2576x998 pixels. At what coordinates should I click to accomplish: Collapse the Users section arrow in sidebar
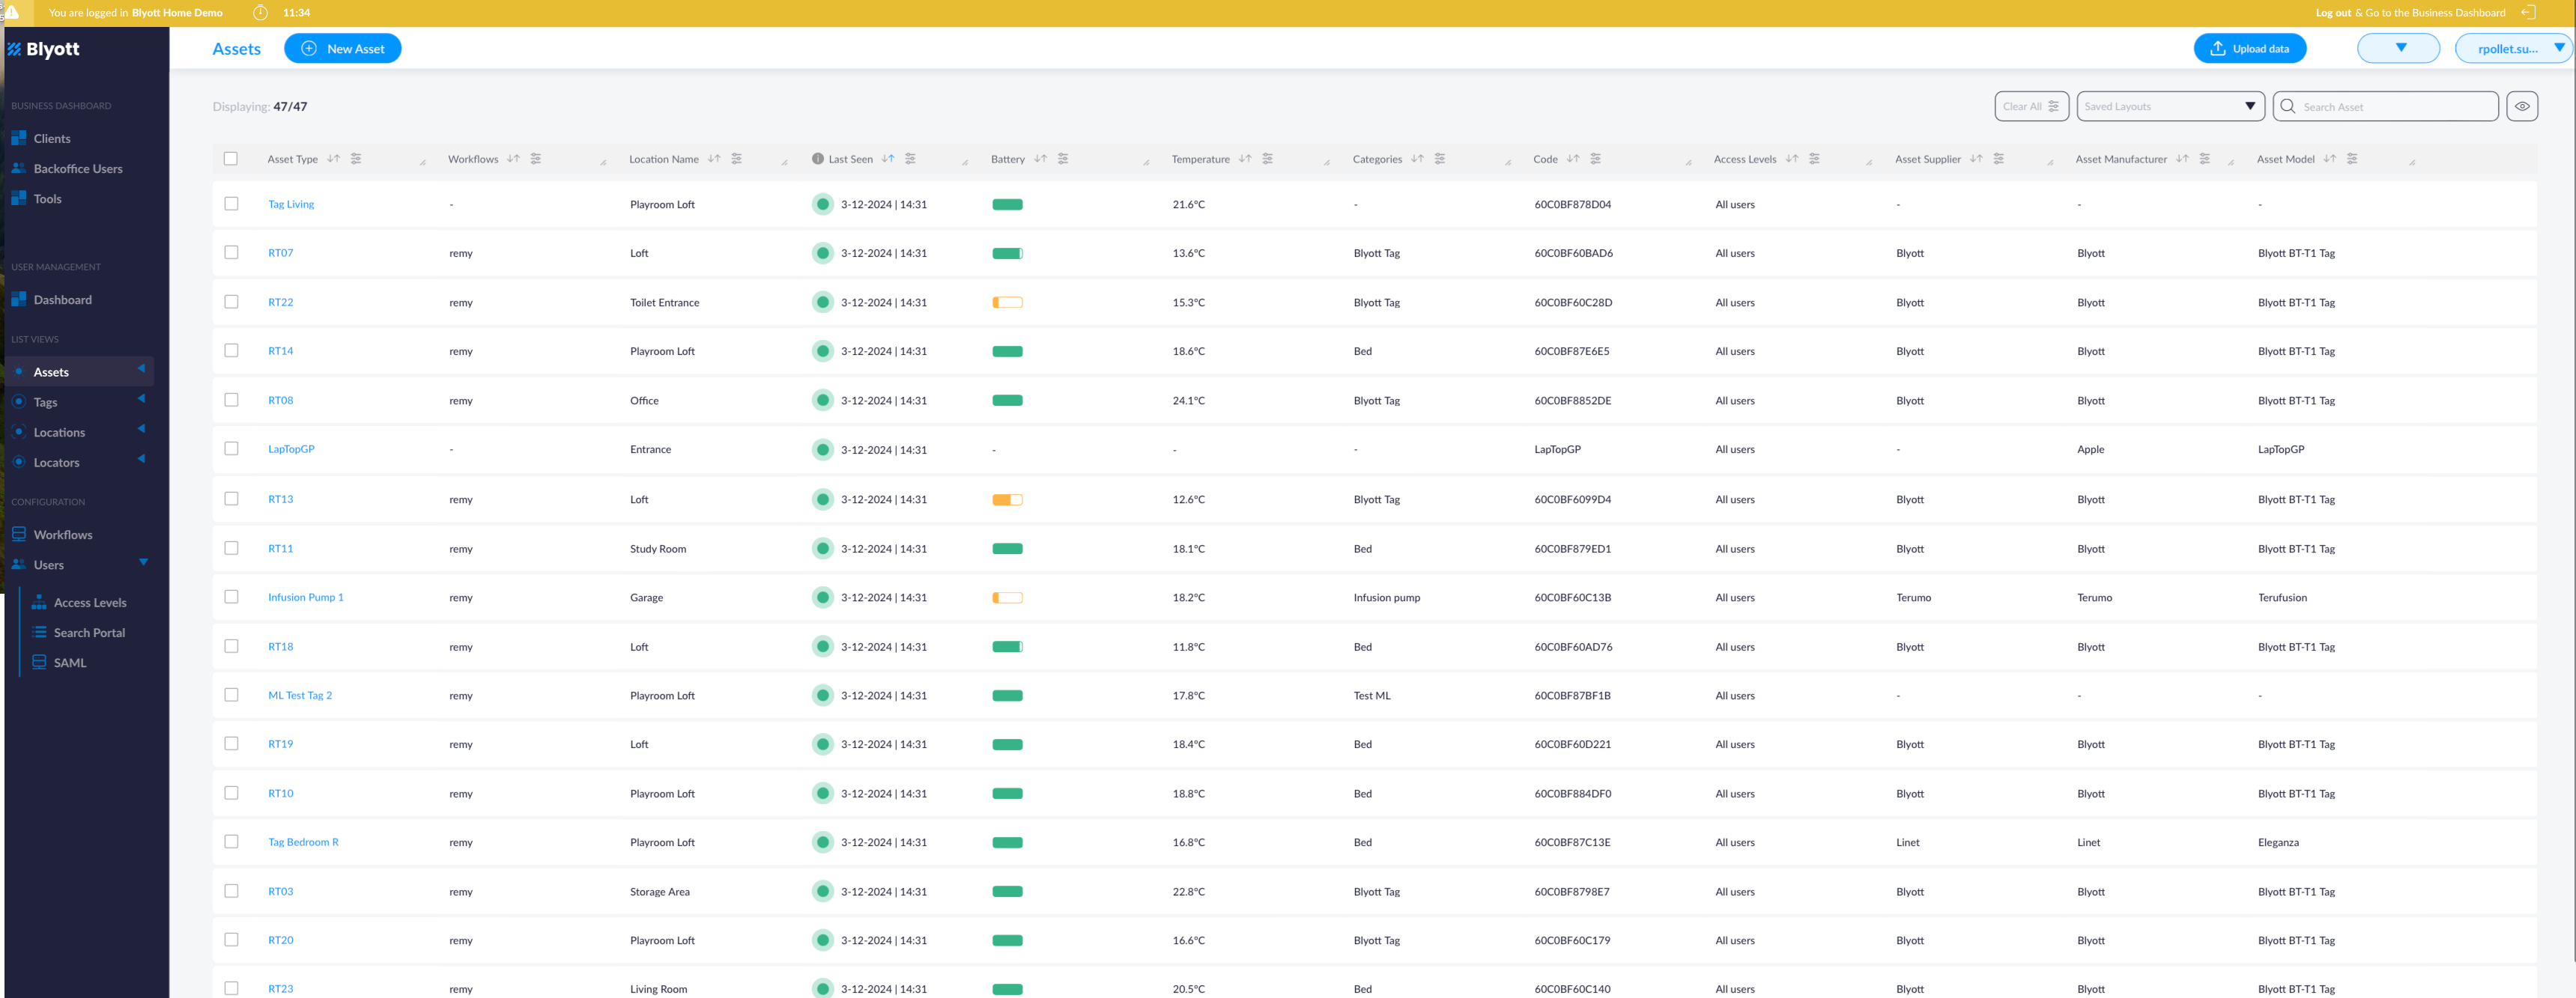click(143, 563)
